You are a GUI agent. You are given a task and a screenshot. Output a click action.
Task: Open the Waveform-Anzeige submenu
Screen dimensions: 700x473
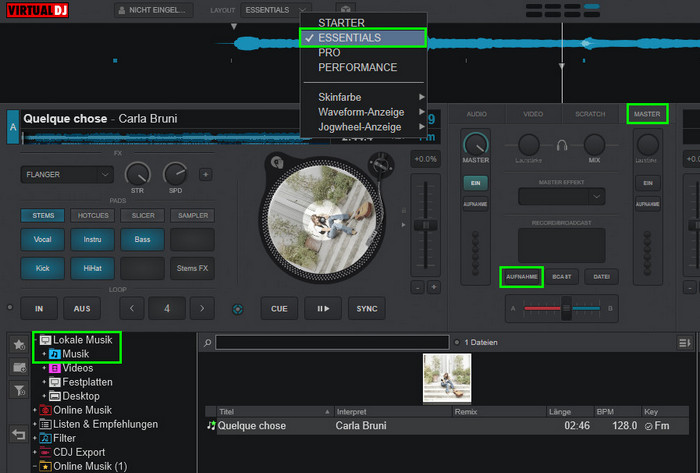pyautogui.click(x=363, y=112)
